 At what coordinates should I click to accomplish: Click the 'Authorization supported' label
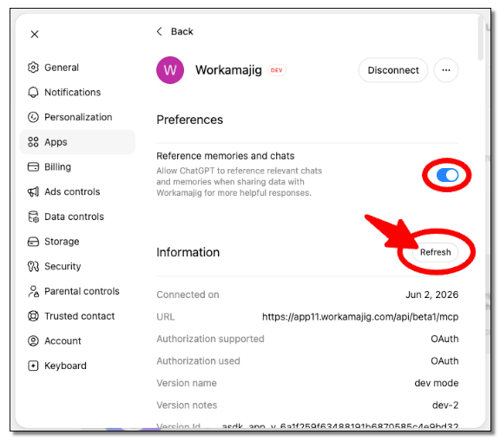coord(210,339)
